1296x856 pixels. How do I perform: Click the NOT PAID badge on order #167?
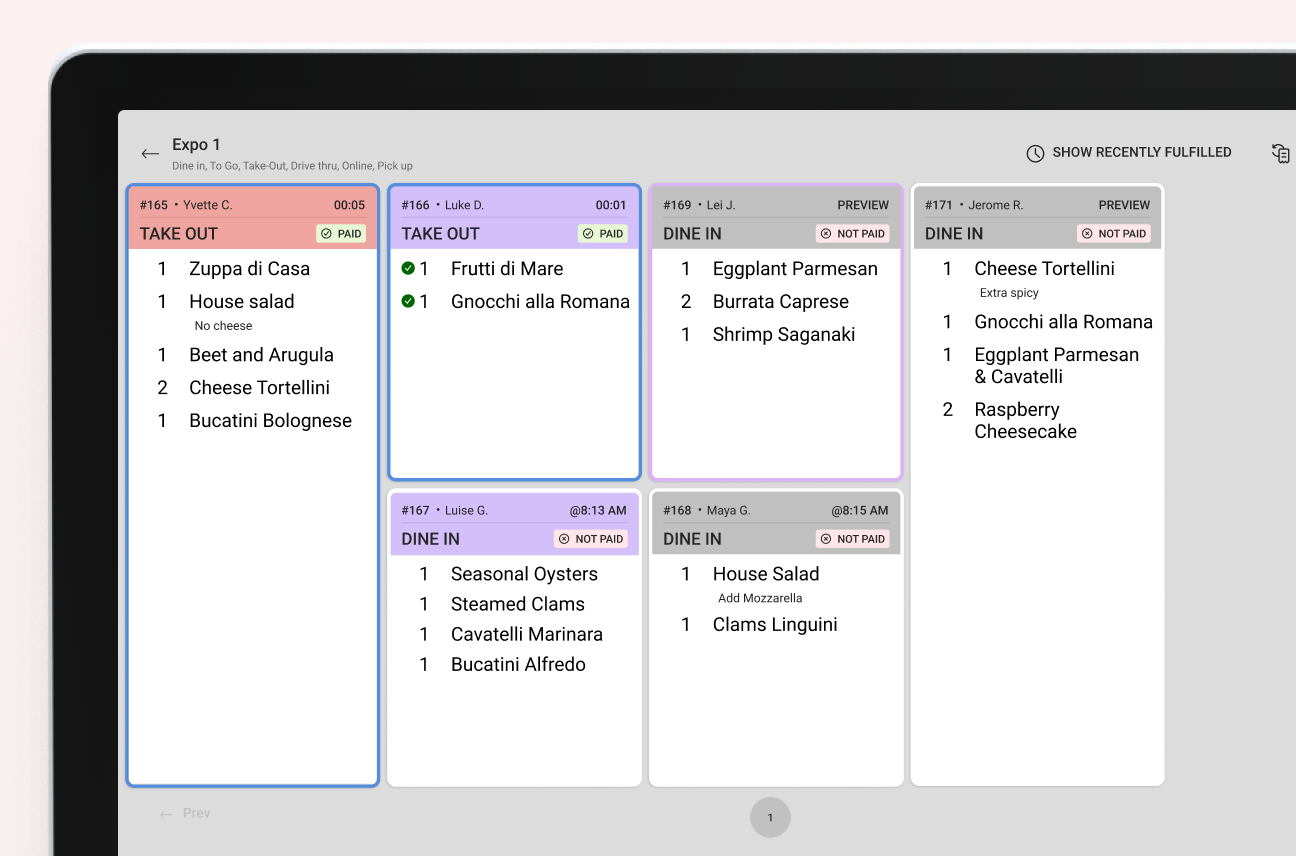591,538
